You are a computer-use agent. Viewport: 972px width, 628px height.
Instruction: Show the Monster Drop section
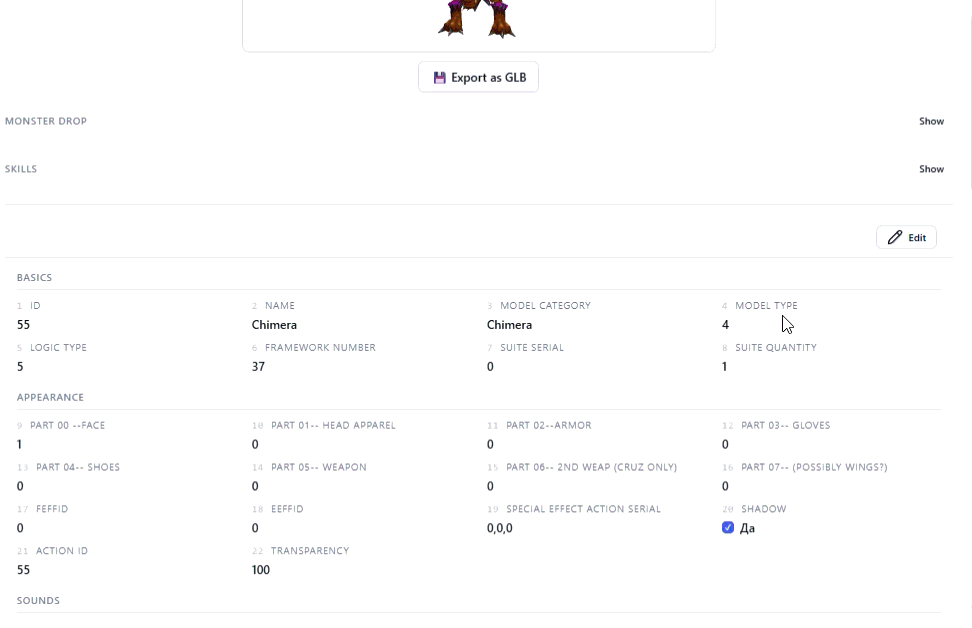click(931, 121)
